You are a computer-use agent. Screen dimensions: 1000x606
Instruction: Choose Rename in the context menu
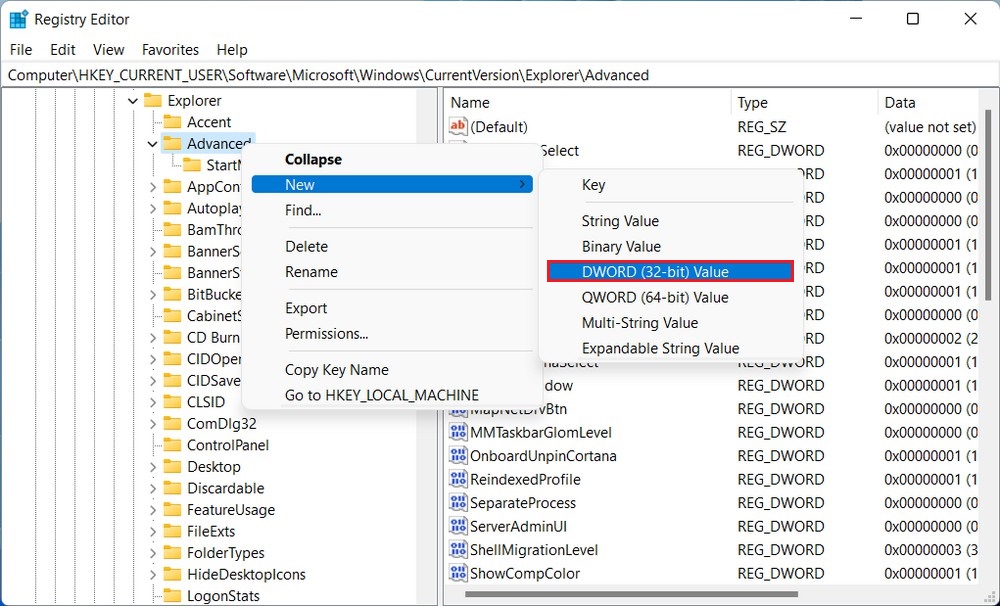click(392, 272)
